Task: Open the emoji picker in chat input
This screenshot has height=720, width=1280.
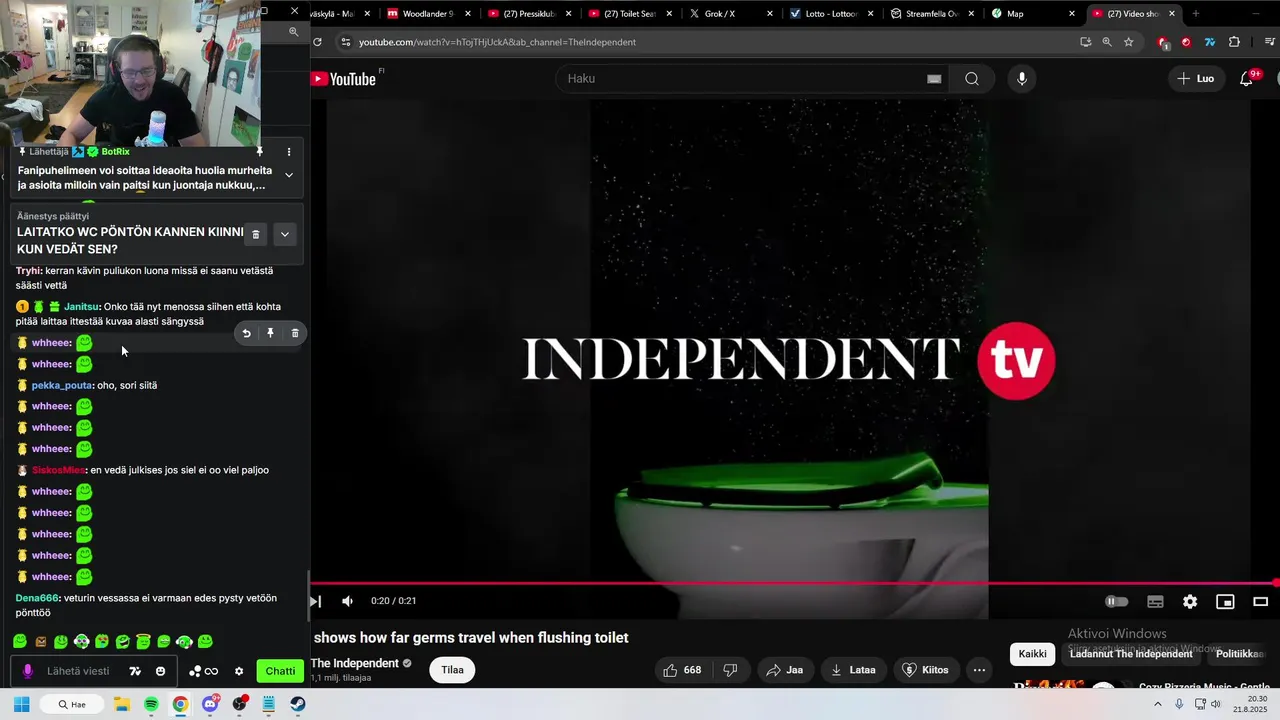Action: 160,671
